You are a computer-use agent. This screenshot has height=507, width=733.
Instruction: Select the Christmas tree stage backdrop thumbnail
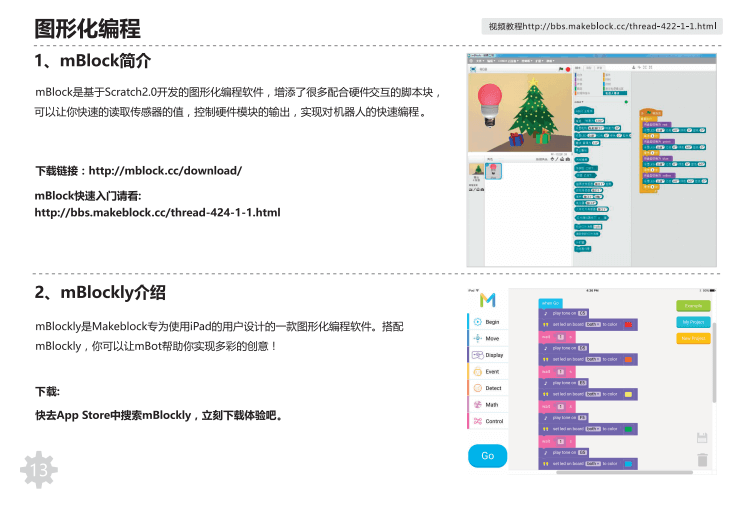(x=476, y=169)
